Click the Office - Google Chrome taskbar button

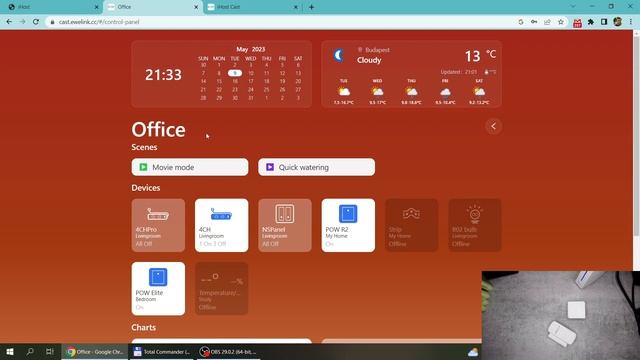(x=95, y=351)
